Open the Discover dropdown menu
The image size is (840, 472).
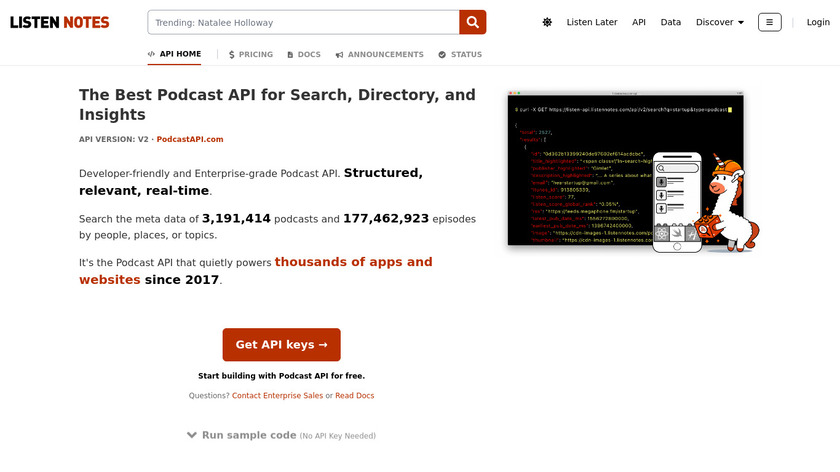720,22
